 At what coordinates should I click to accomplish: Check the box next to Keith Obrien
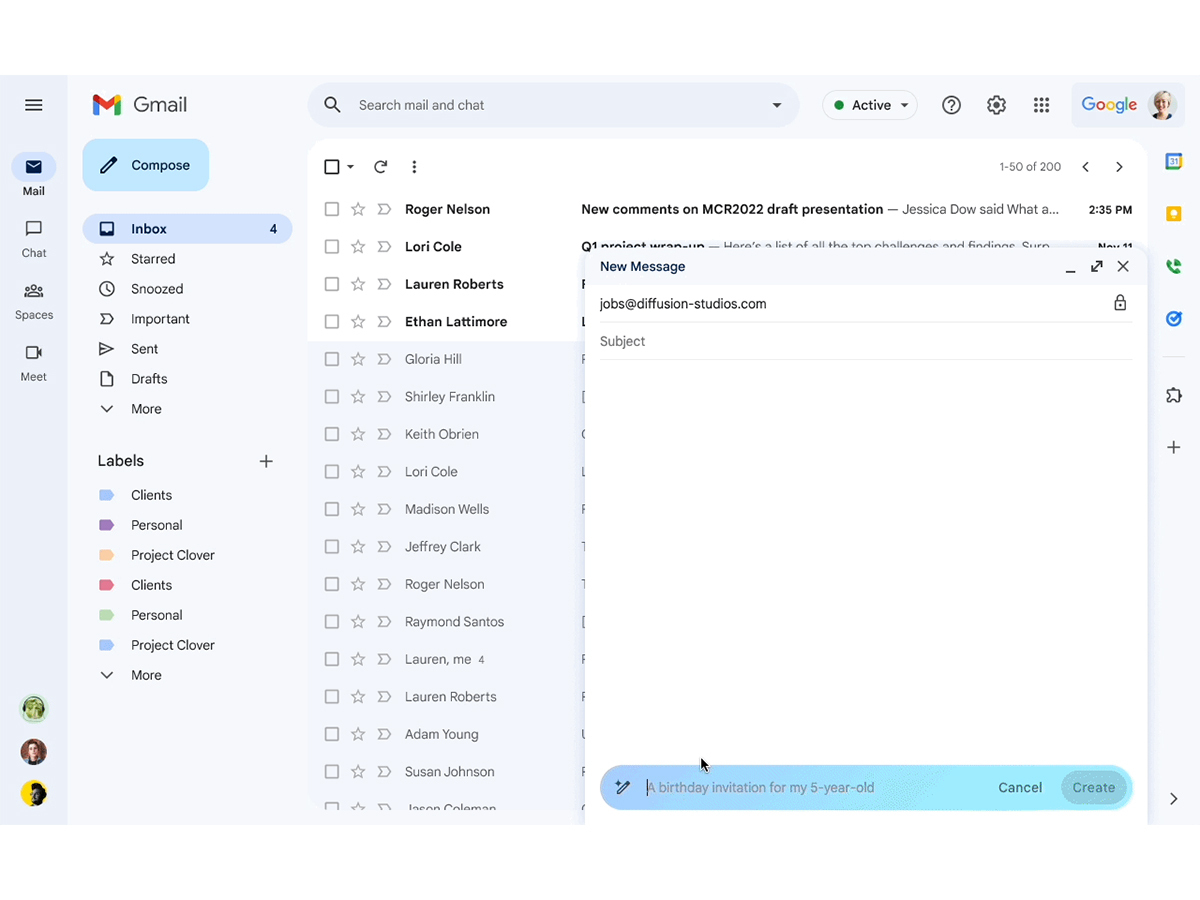(332, 434)
